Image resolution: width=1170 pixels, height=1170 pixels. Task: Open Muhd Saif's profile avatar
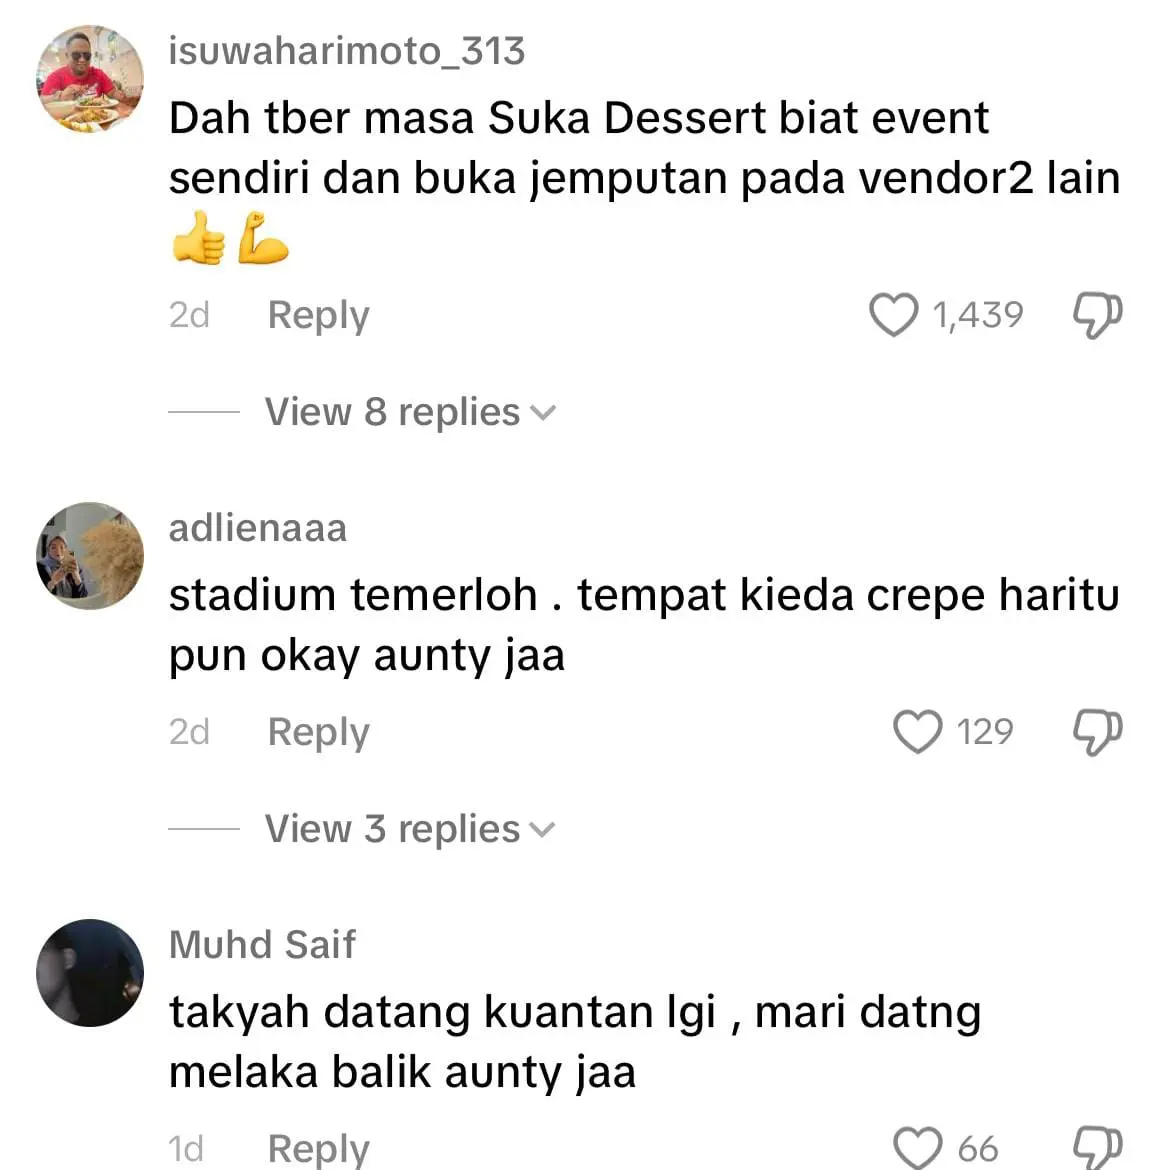(x=90, y=973)
